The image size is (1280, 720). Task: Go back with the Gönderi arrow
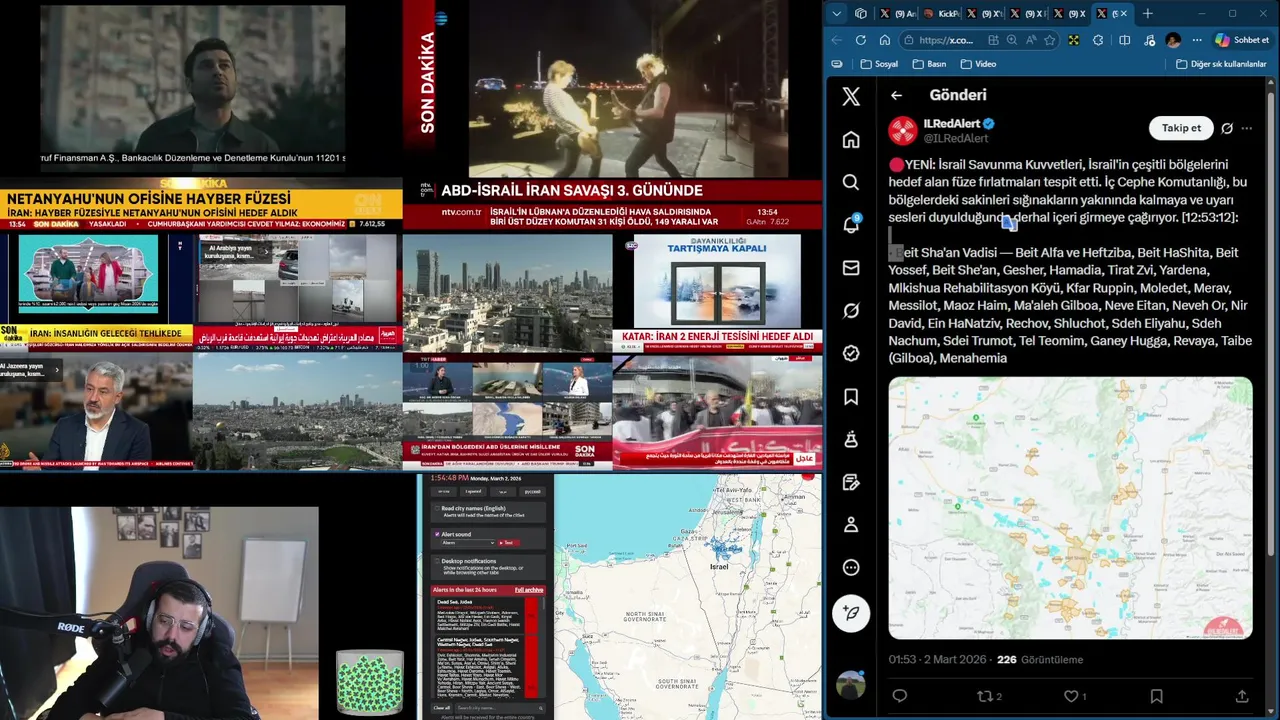click(x=896, y=96)
